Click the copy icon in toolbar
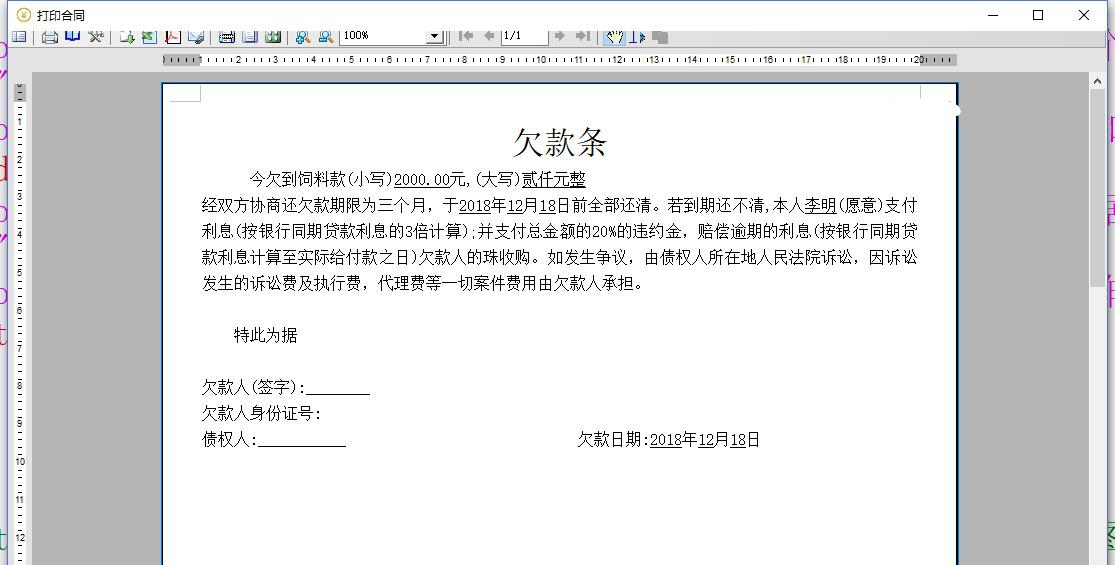Screen dimensions: 1115x565 pos(660,37)
